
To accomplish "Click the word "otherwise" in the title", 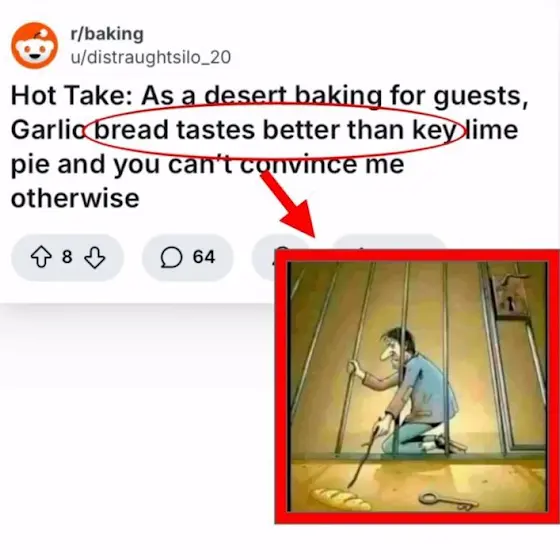I will 75,199.
